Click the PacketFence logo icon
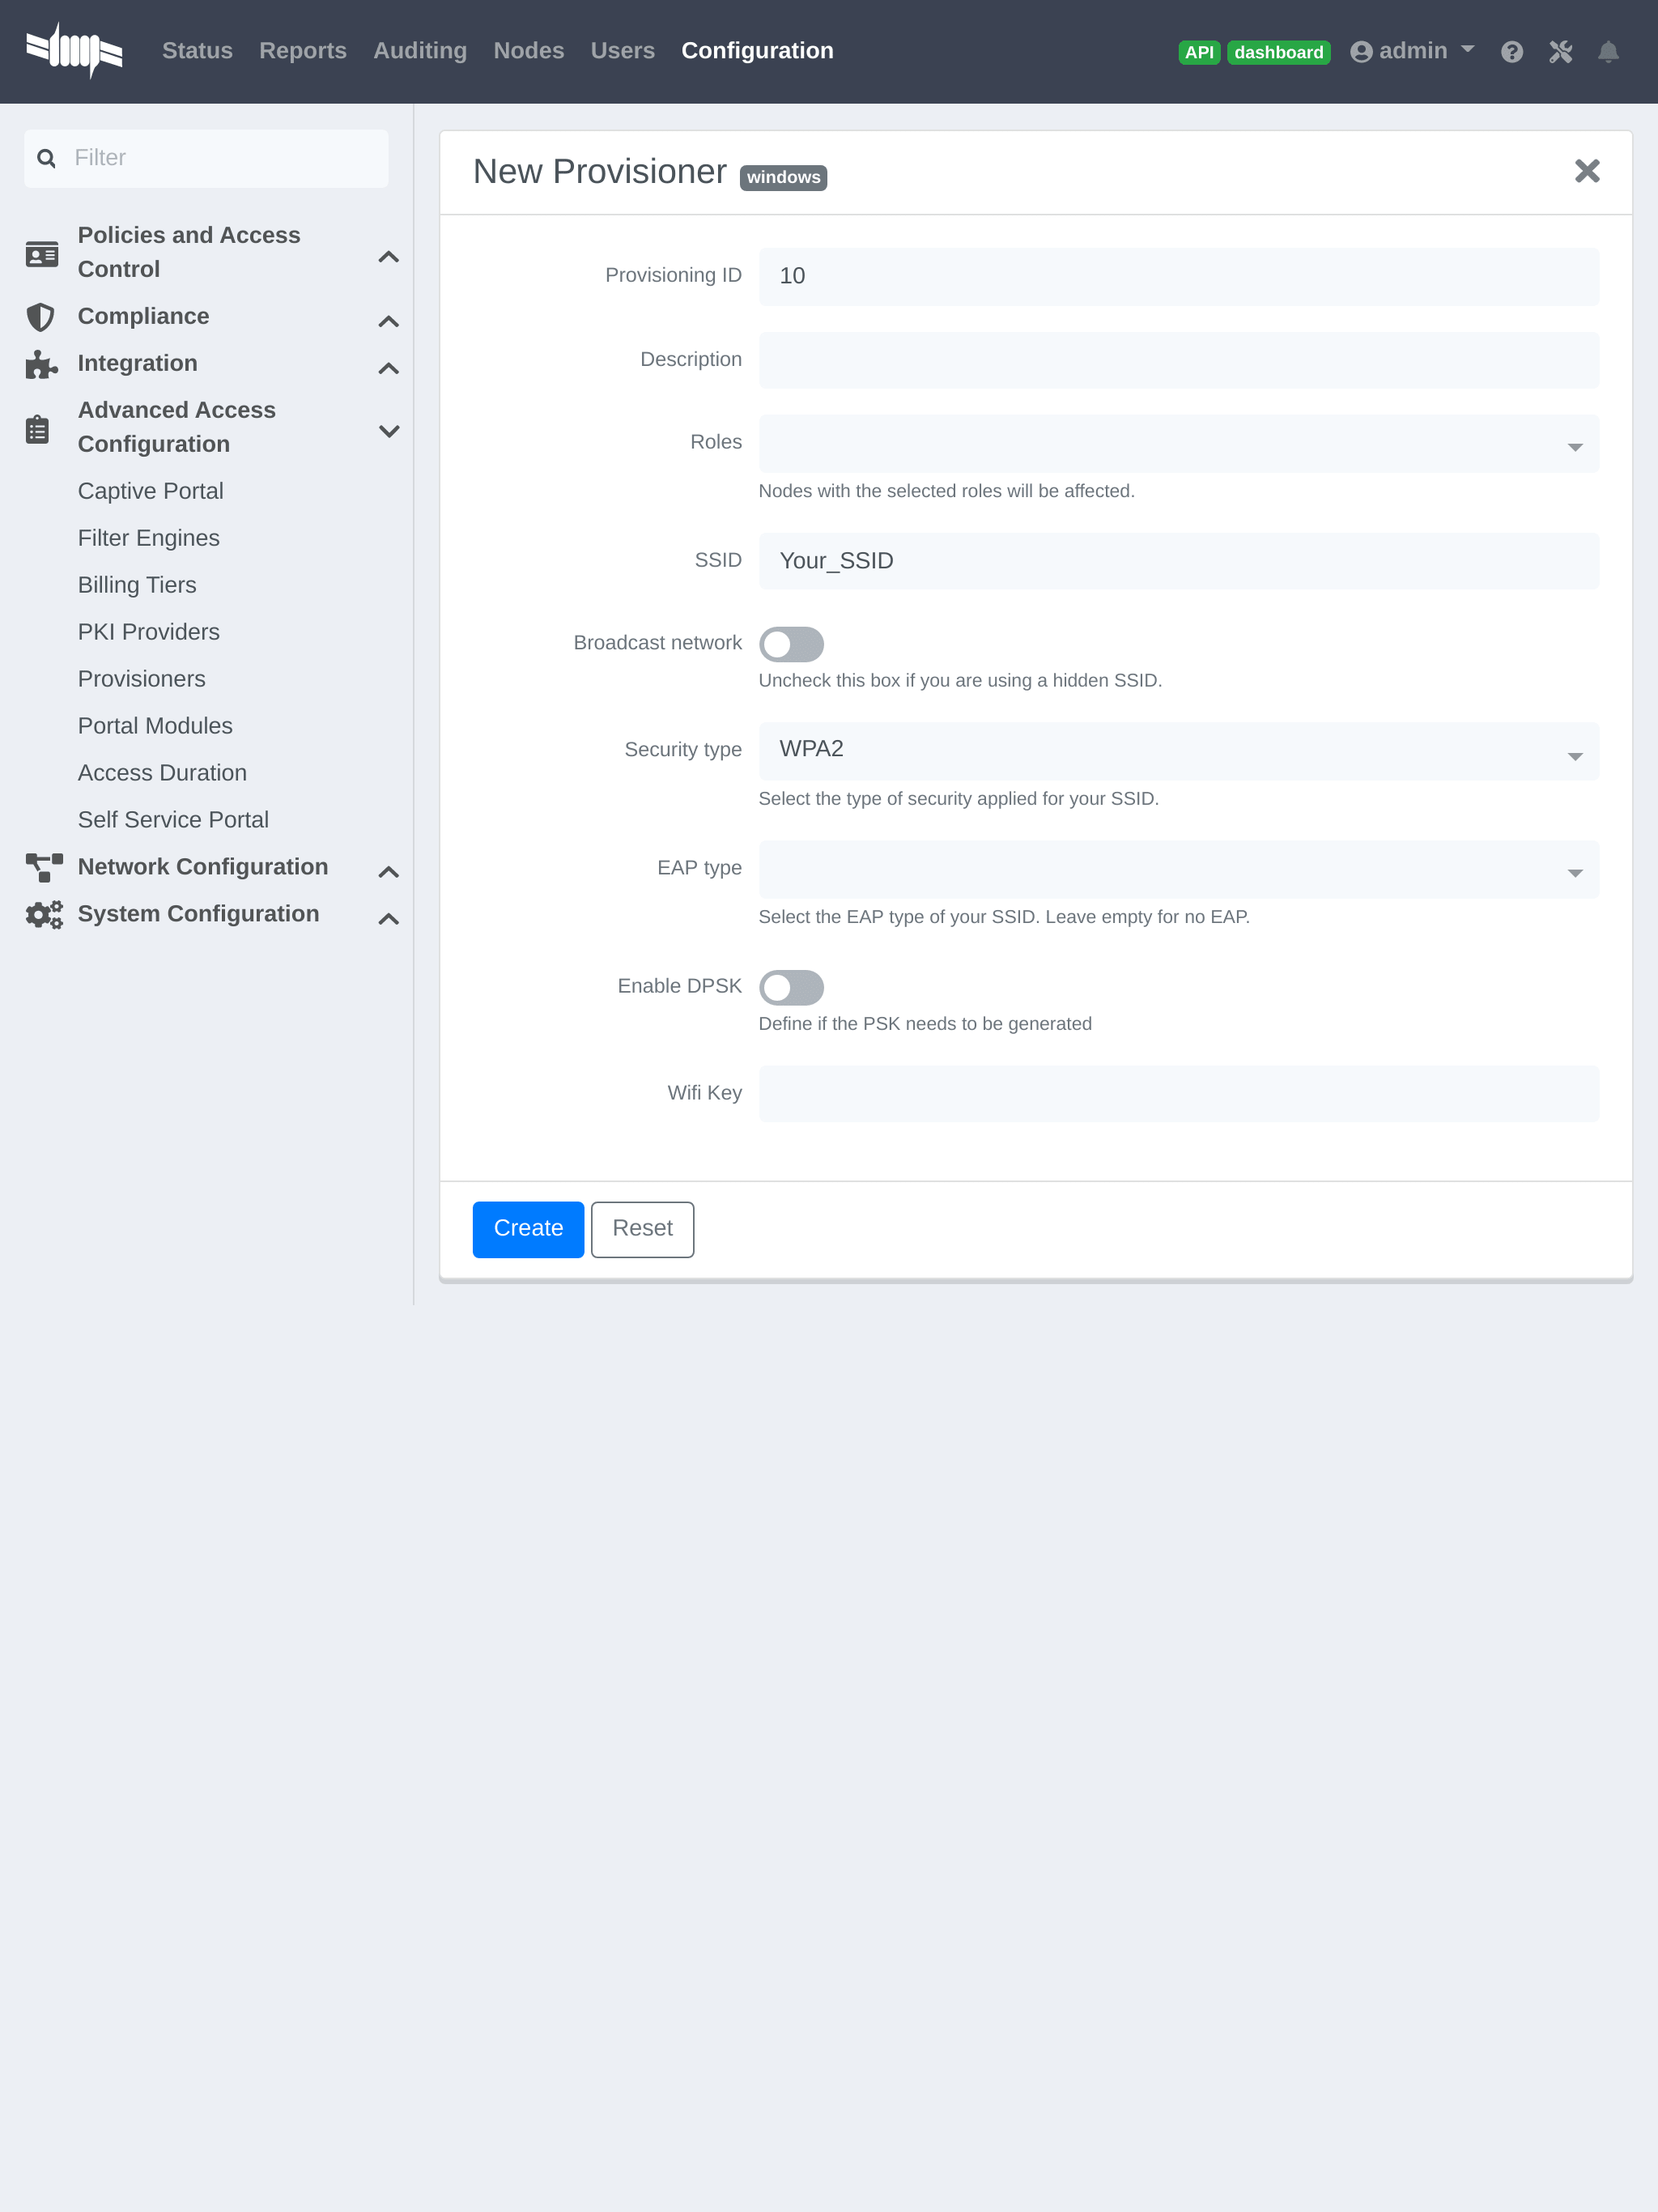 tap(74, 50)
